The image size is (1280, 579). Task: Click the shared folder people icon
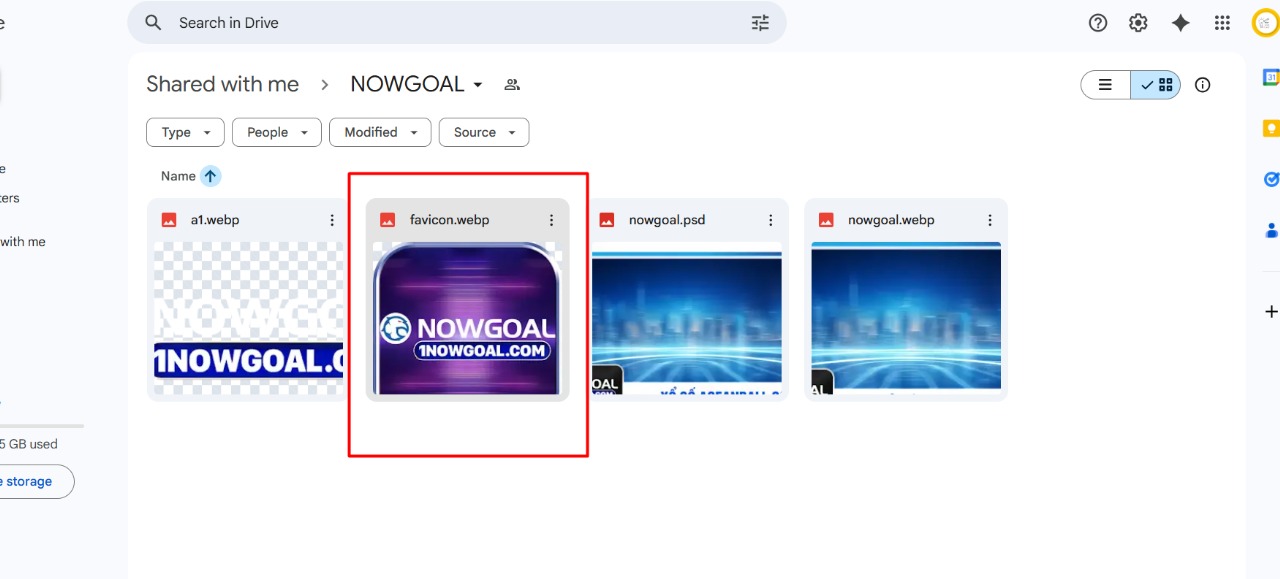[x=512, y=85]
